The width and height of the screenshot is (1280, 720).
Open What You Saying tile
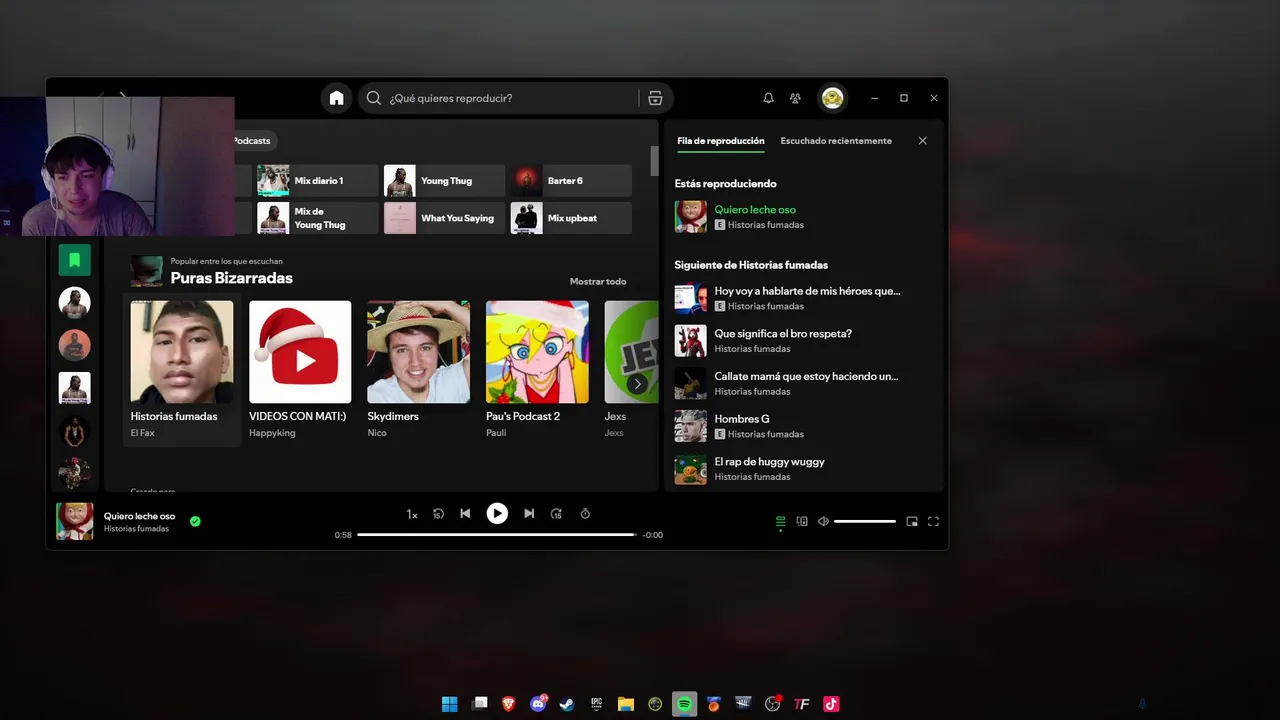click(445, 218)
